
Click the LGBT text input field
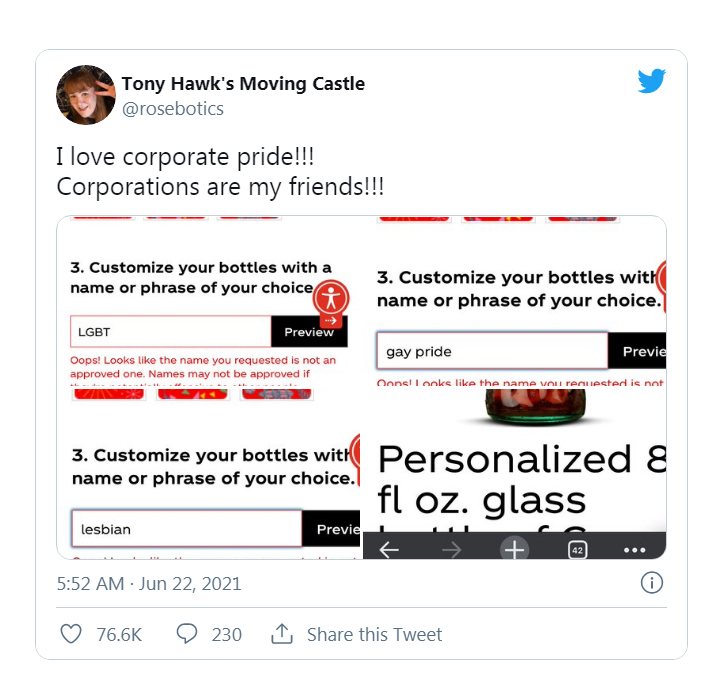pos(171,332)
